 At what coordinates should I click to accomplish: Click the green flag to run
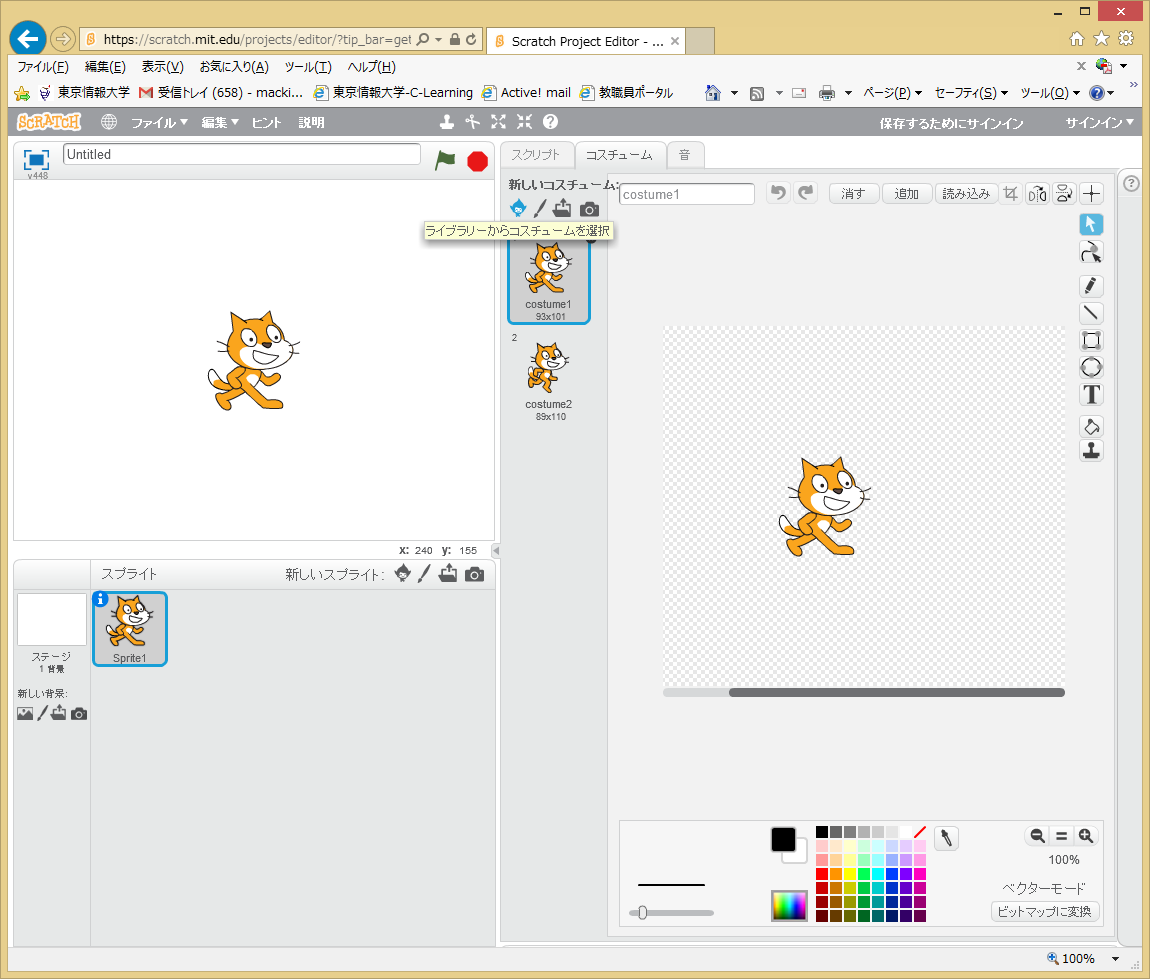pos(445,160)
